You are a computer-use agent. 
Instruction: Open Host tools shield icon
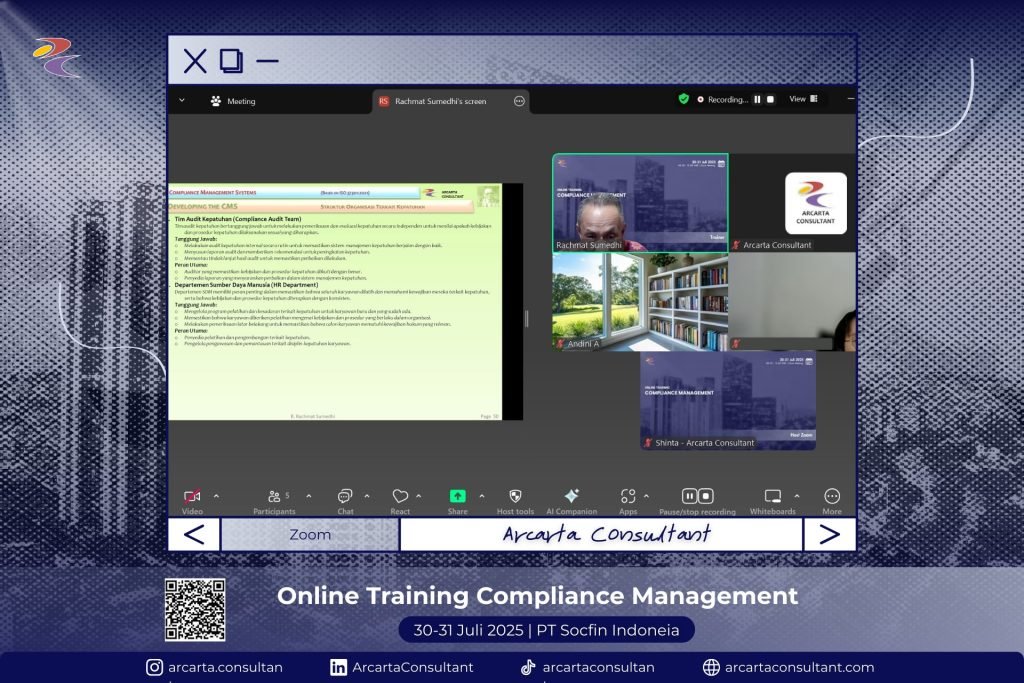(515, 496)
